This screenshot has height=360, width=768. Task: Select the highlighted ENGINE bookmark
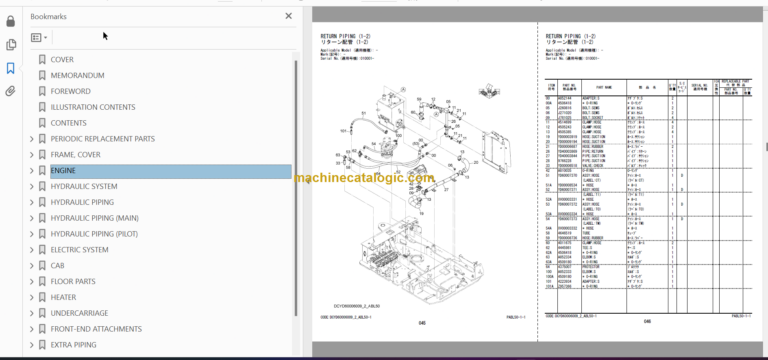(170, 171)
